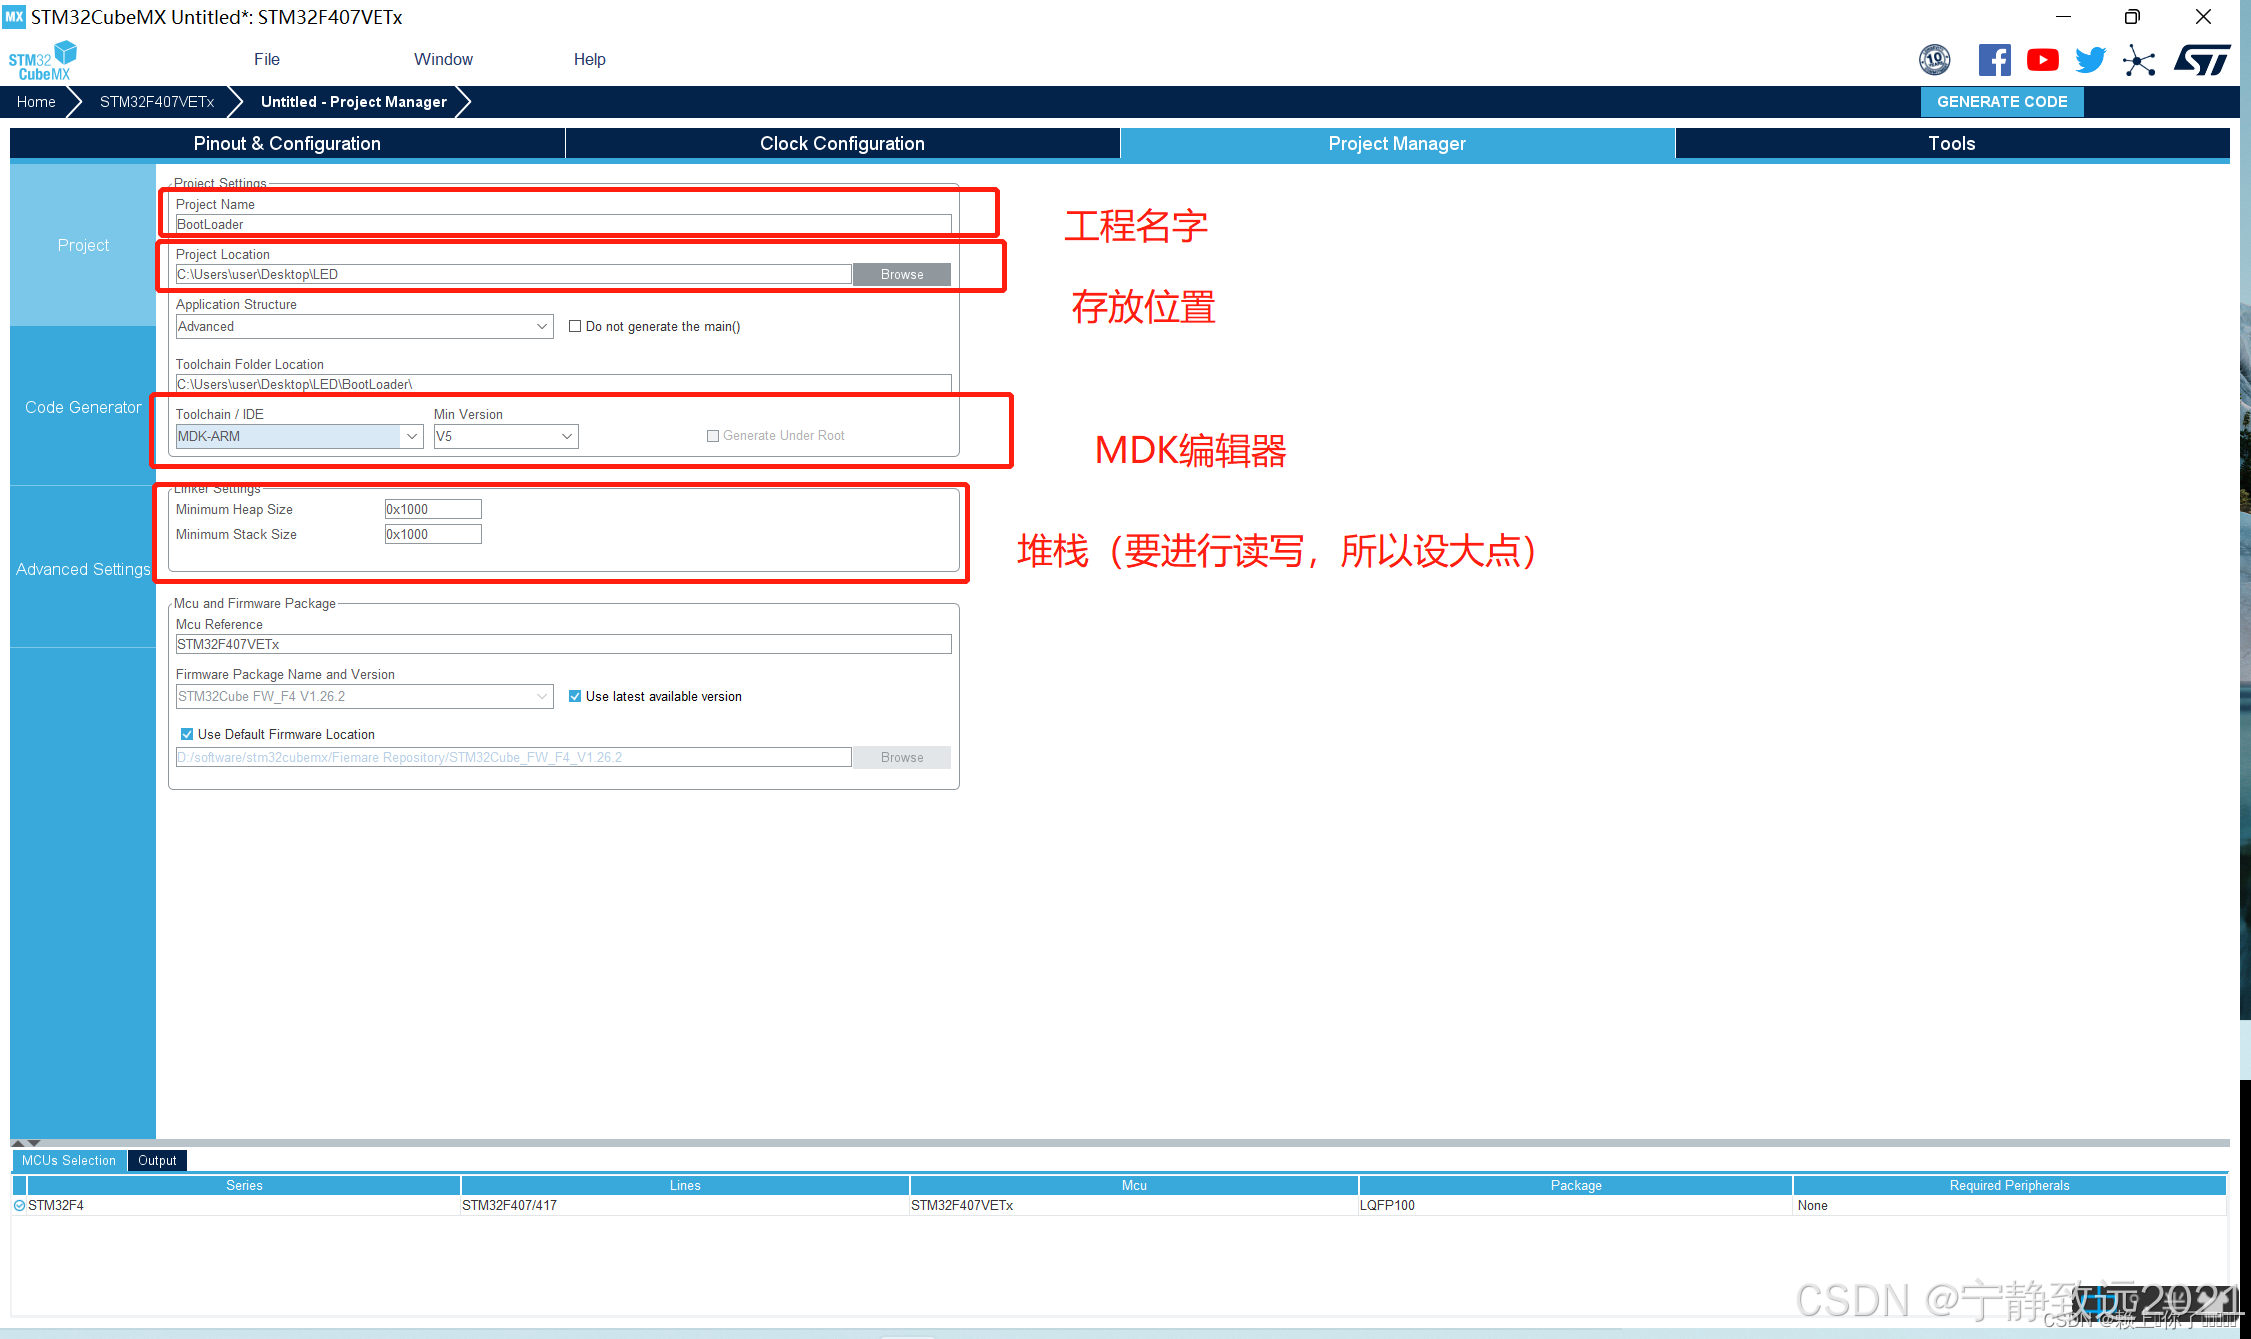Open the Facebook icon link
The width and height of the screenshot is (2251, 1339).
tap(1994, 60)
